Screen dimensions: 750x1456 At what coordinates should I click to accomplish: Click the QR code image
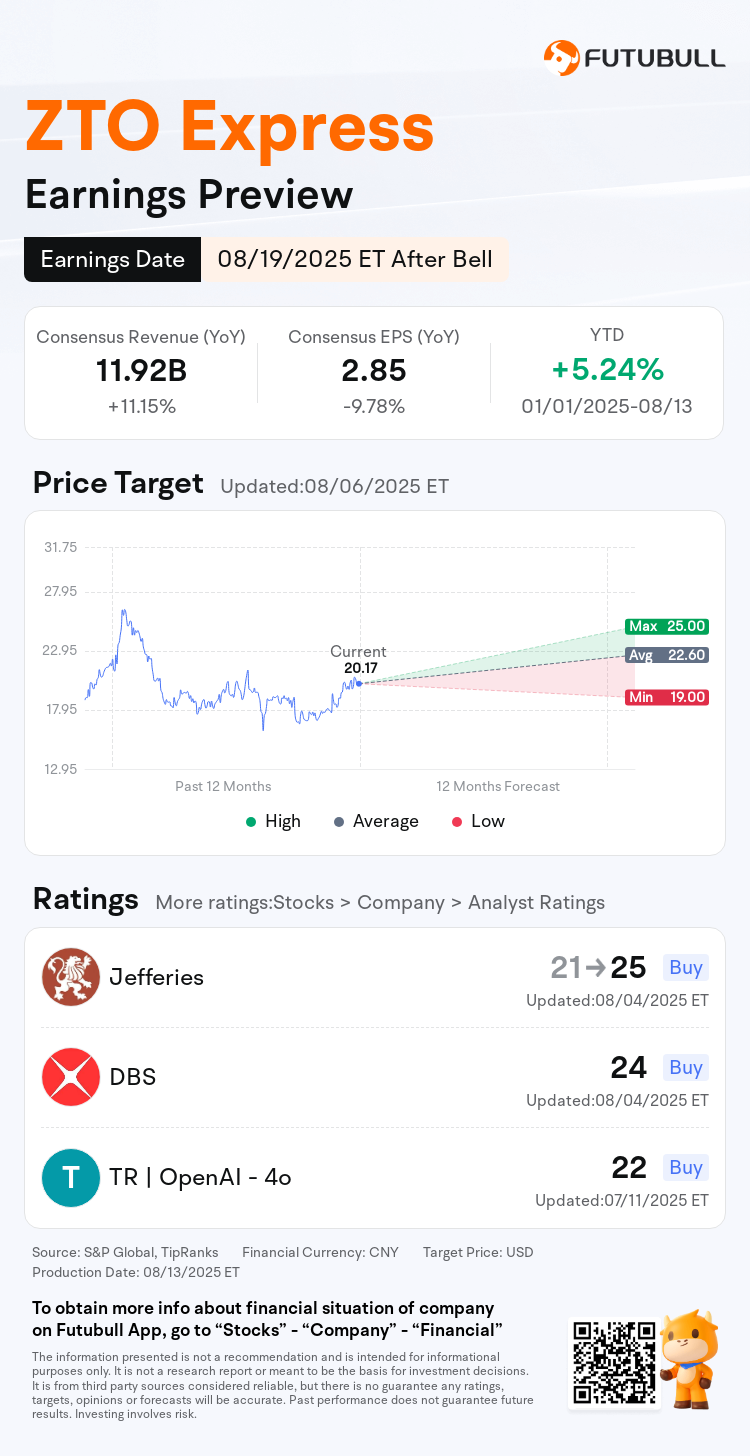(613, 1361)
